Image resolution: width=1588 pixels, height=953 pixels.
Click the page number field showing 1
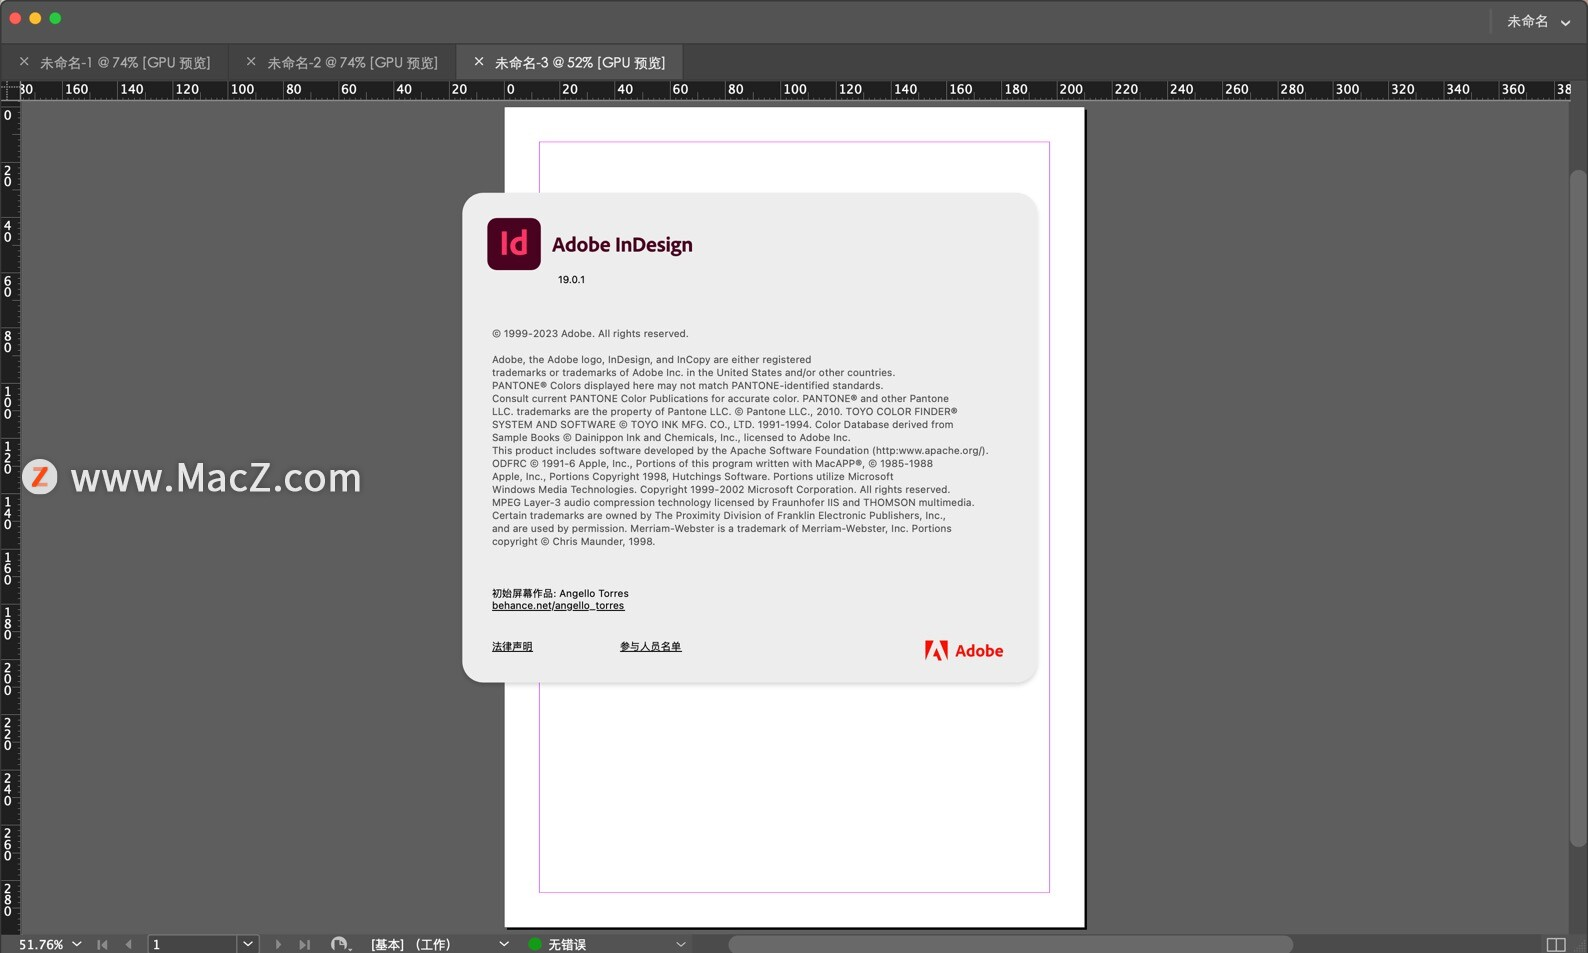pyautogui.click(x=193, y=944)
